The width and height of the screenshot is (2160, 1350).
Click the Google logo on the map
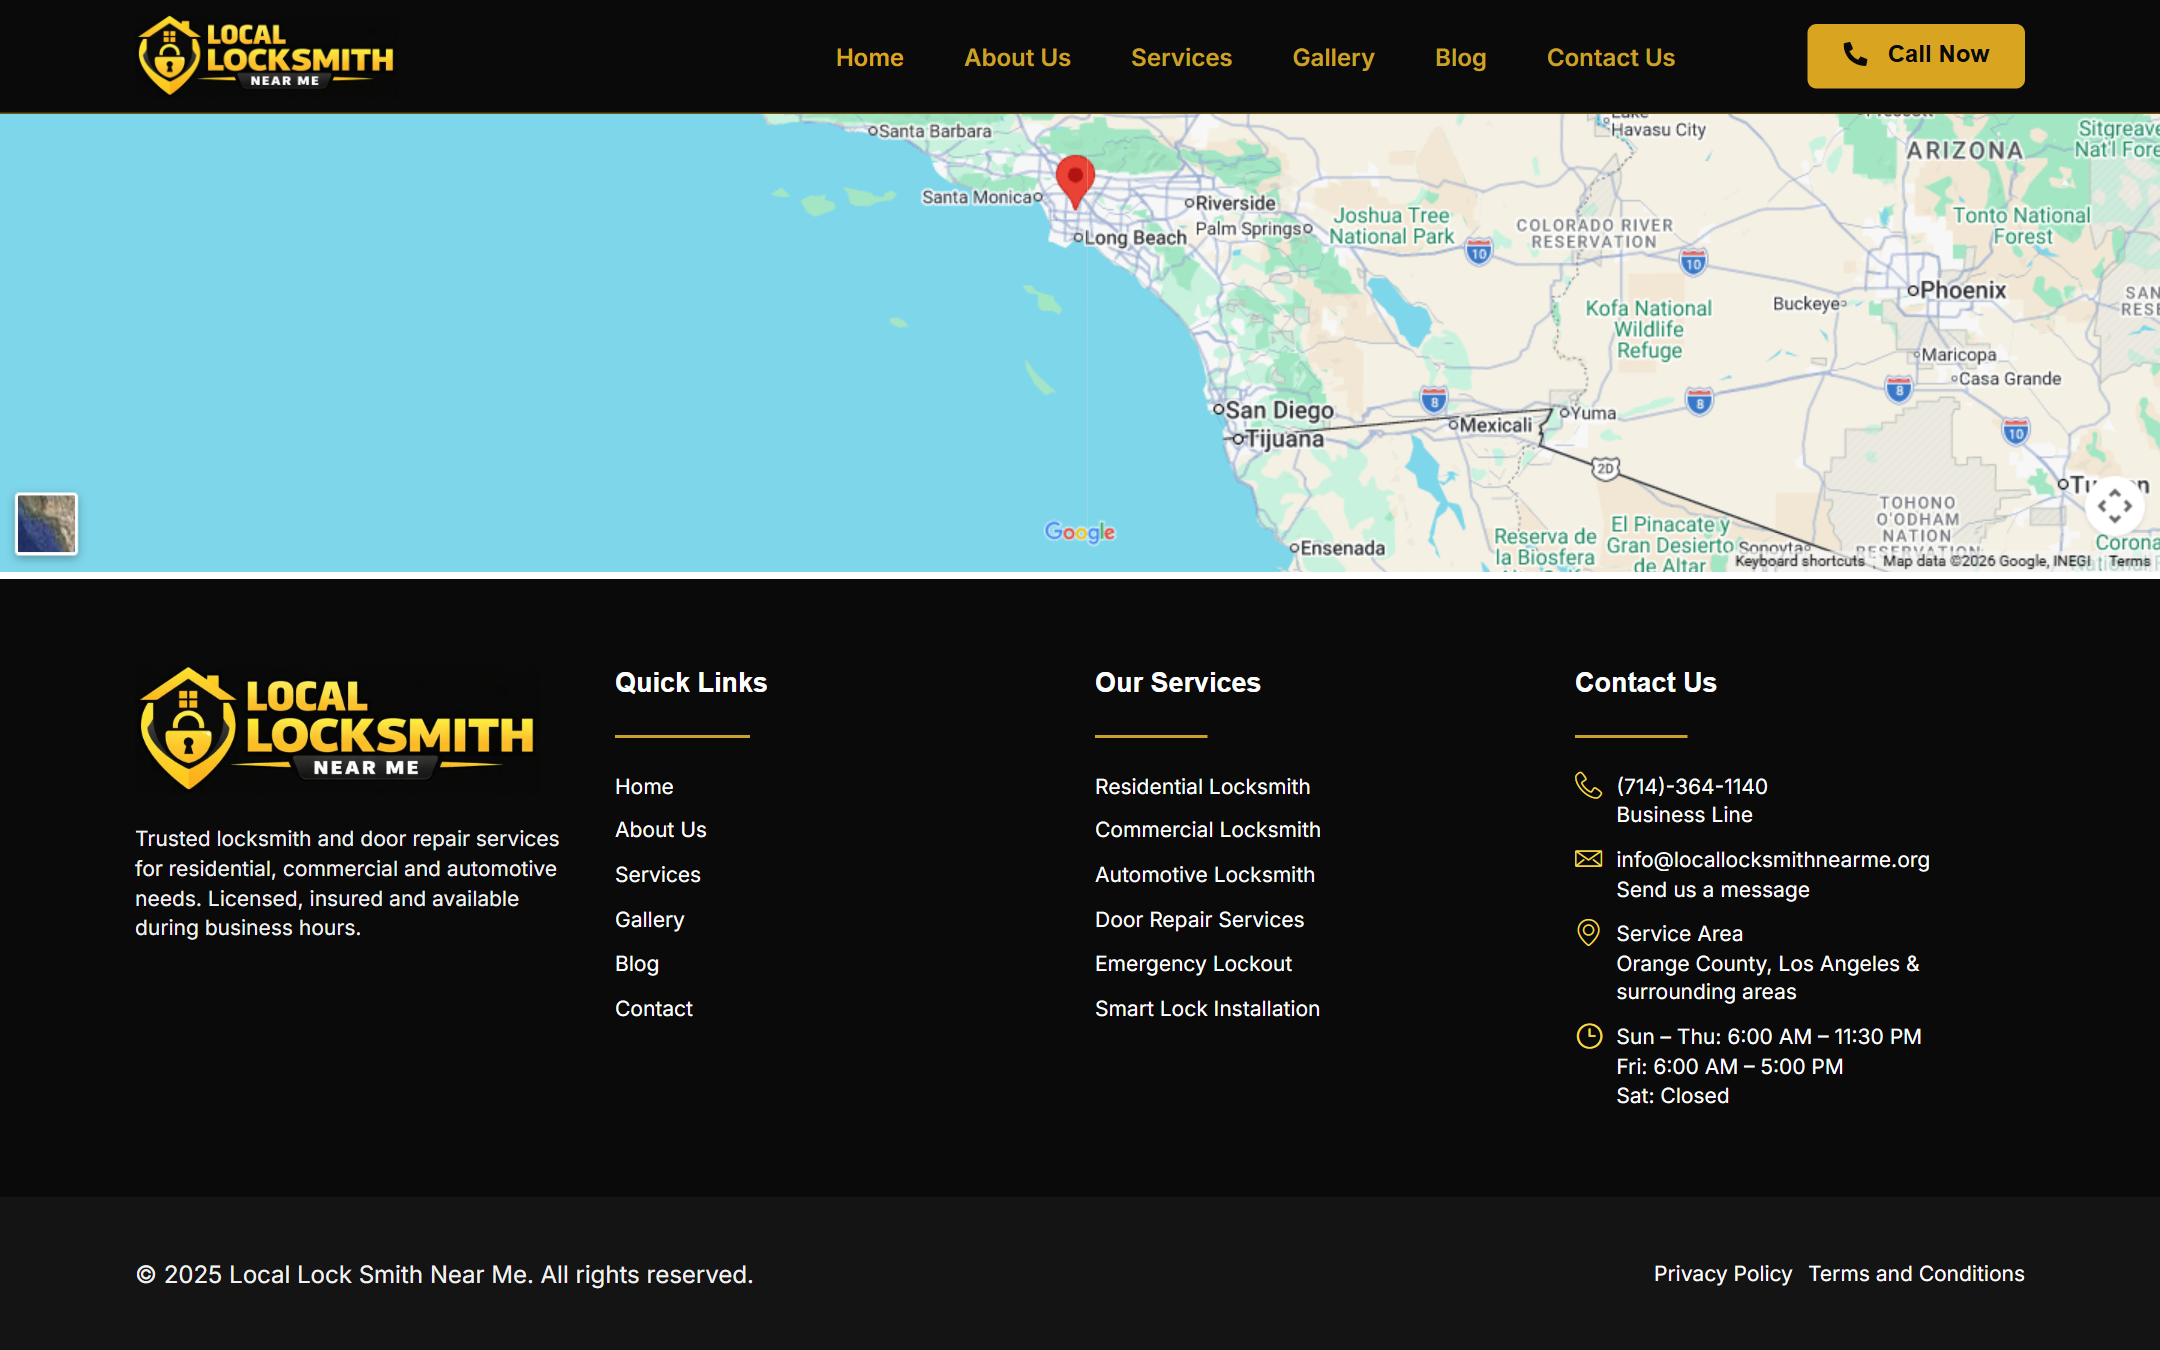point(1080,532)
